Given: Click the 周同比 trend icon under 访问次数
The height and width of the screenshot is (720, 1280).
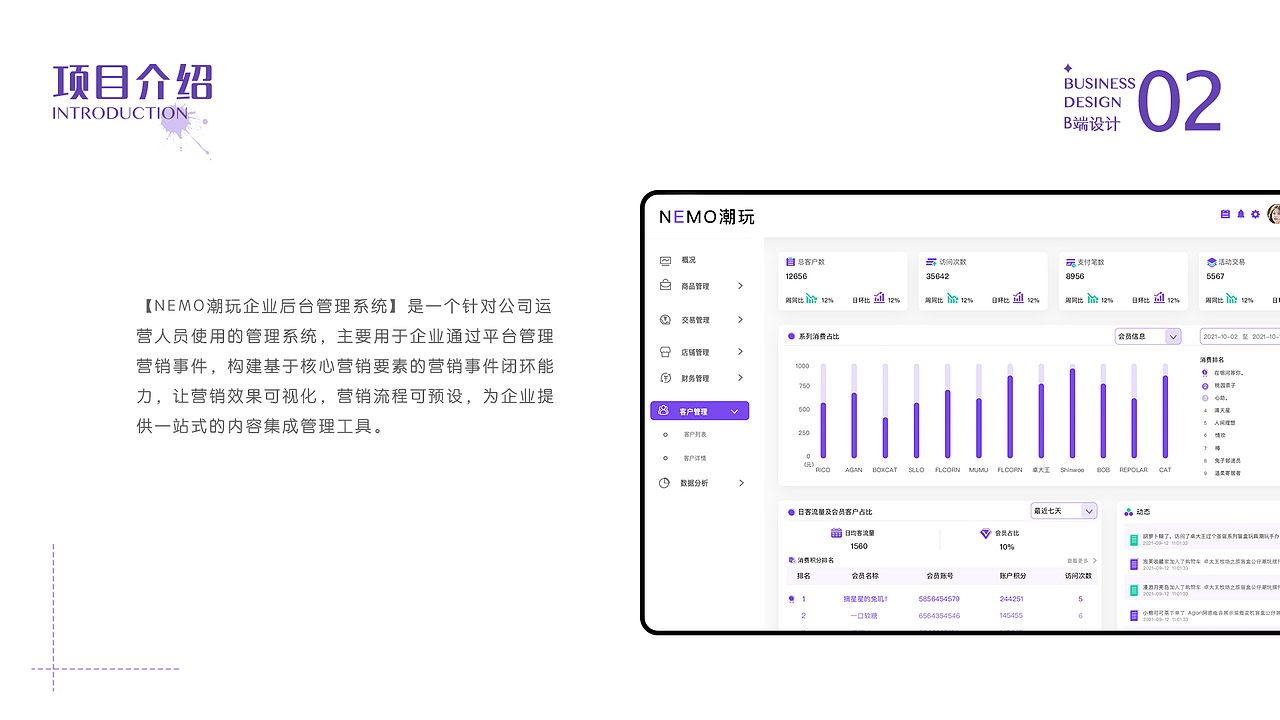Looking at the screenshot, I should pos(952,298).
